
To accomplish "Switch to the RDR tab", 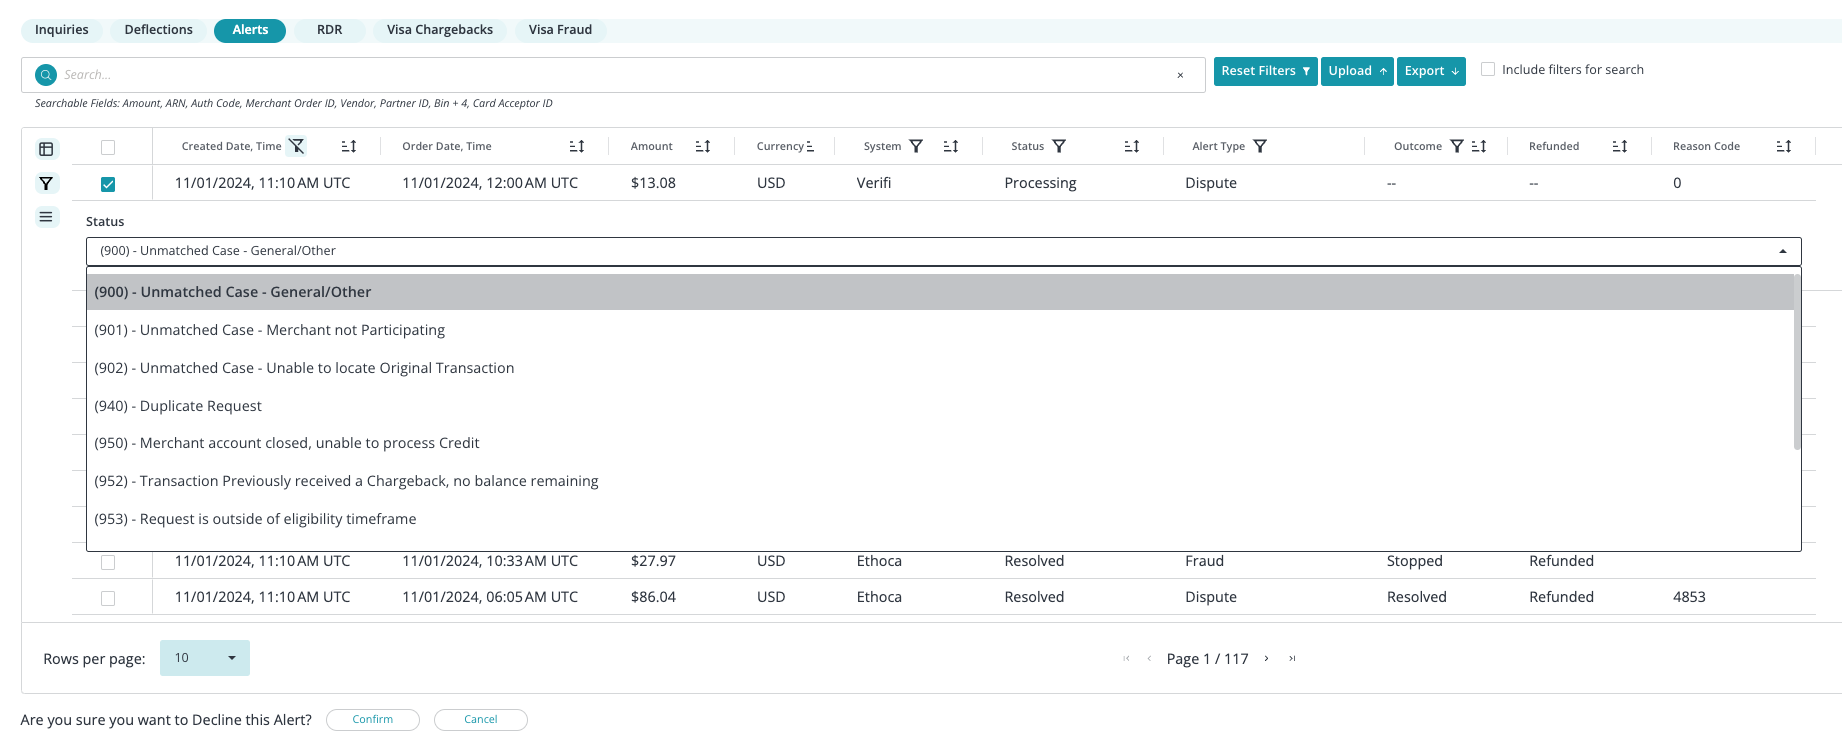I will click(330, 30).
